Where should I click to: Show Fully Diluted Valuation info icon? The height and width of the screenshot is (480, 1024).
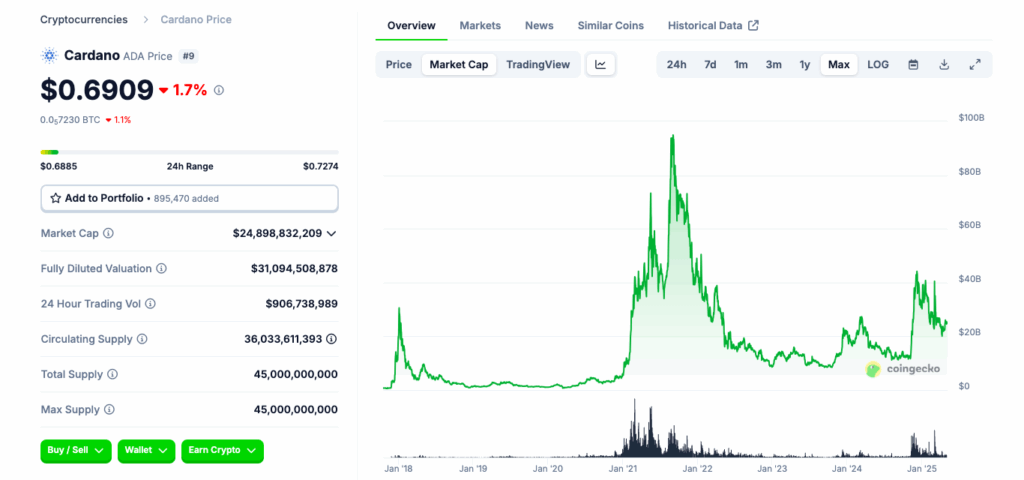click(161, 268)
